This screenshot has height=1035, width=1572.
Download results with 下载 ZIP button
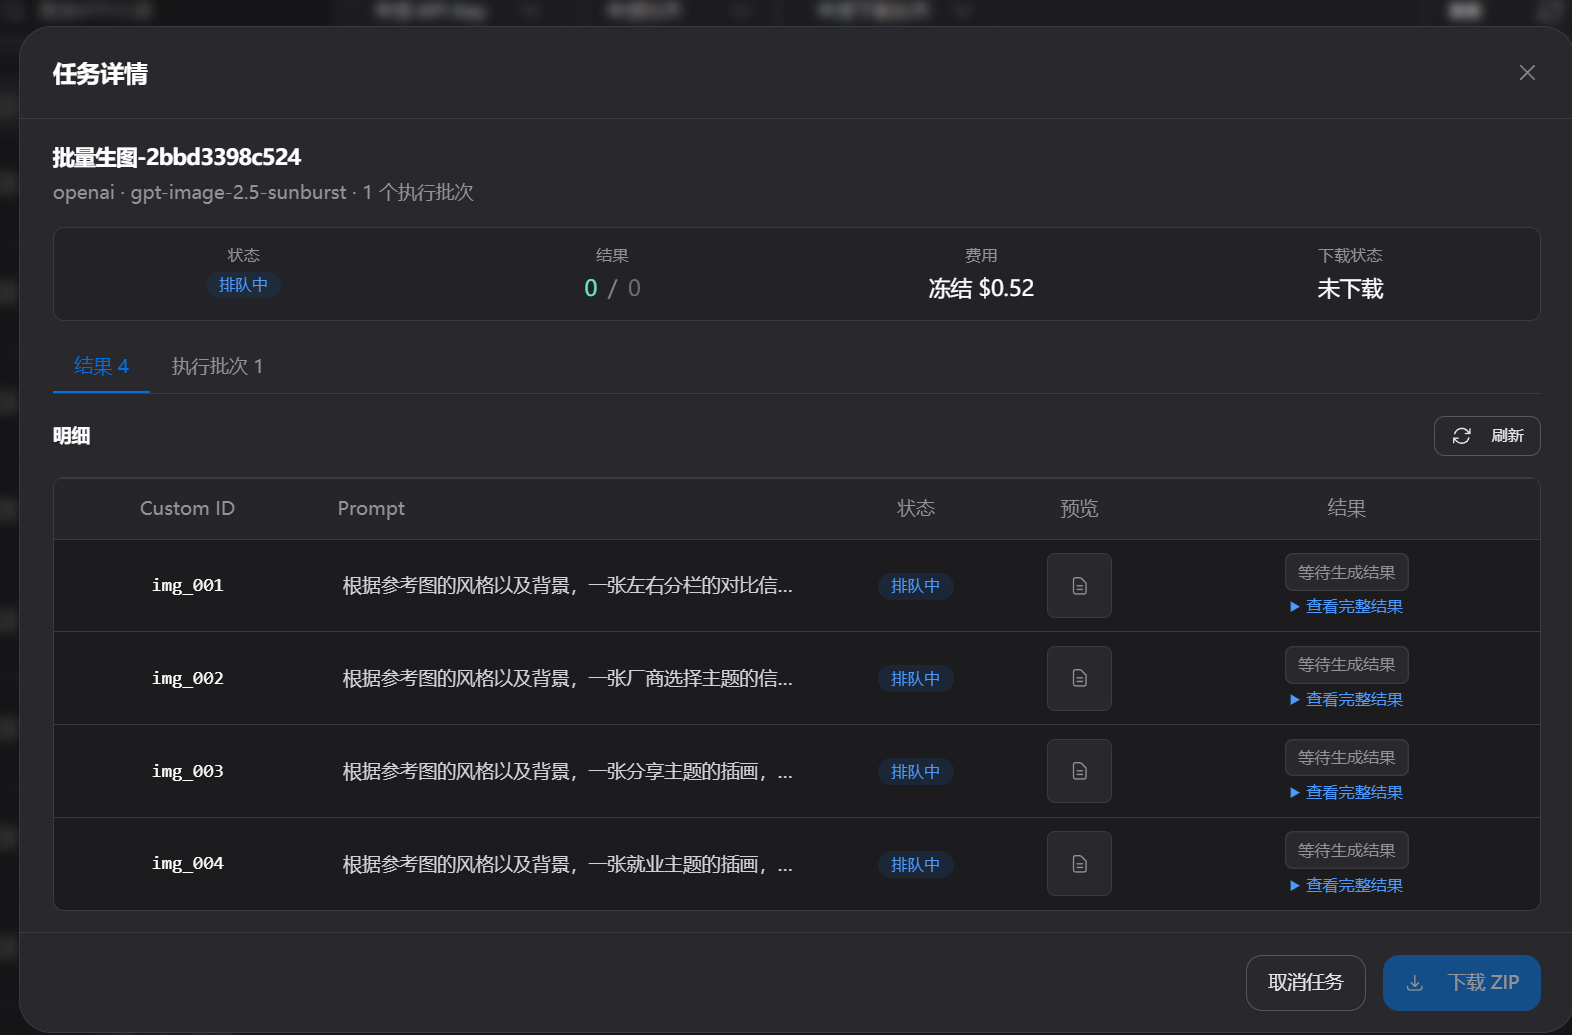click(x=1462, y=983)
